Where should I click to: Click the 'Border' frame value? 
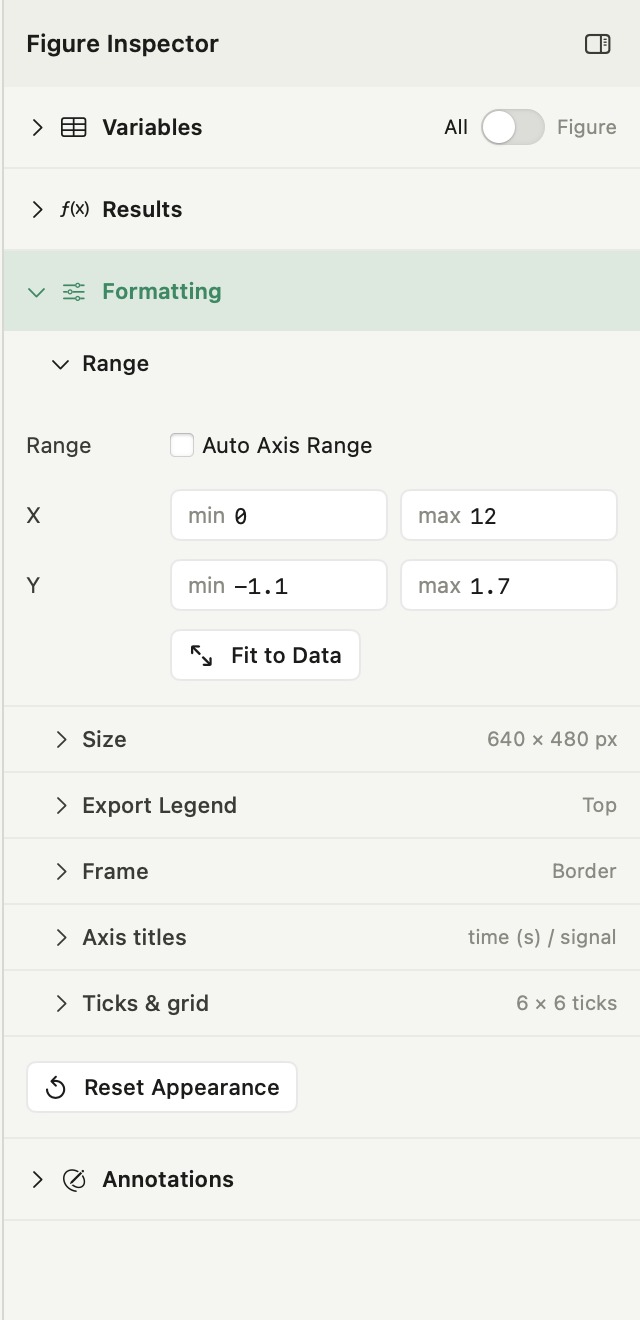click(x=584, y=871)
